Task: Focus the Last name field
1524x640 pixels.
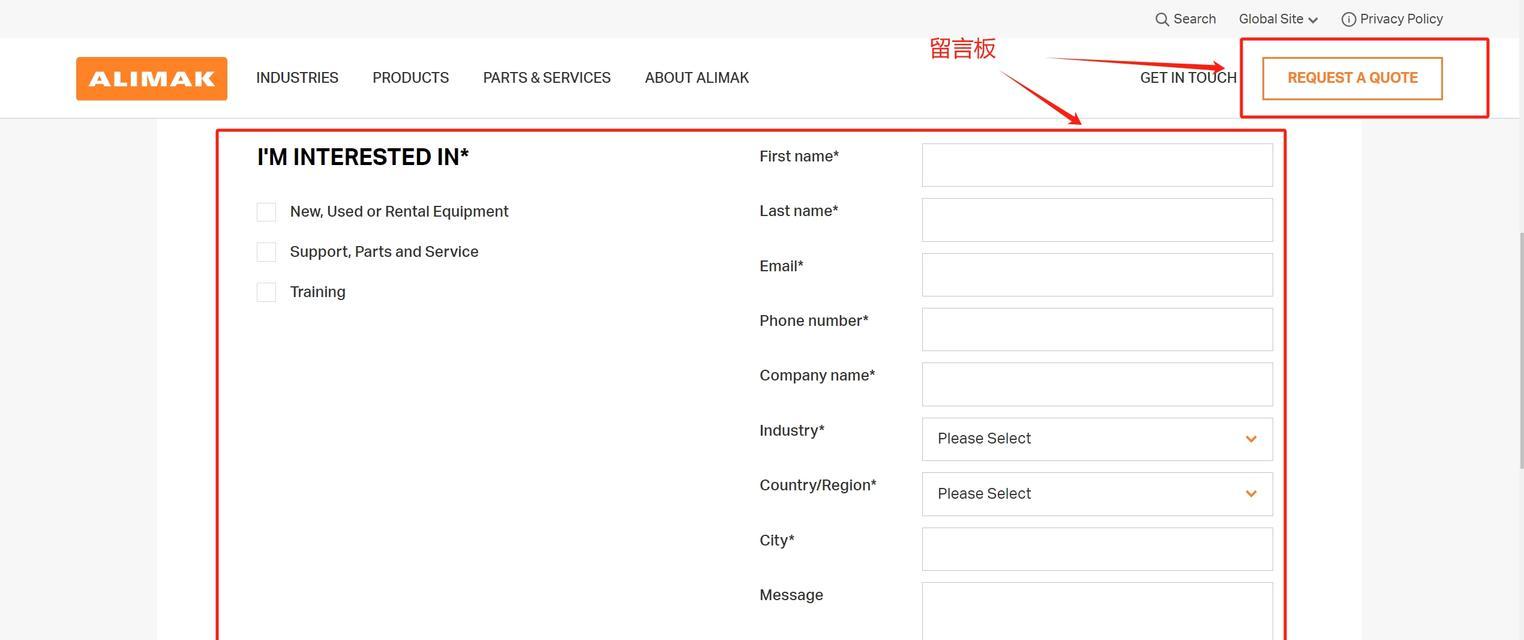Action: pyautogui.click(x=1097, y=220)
